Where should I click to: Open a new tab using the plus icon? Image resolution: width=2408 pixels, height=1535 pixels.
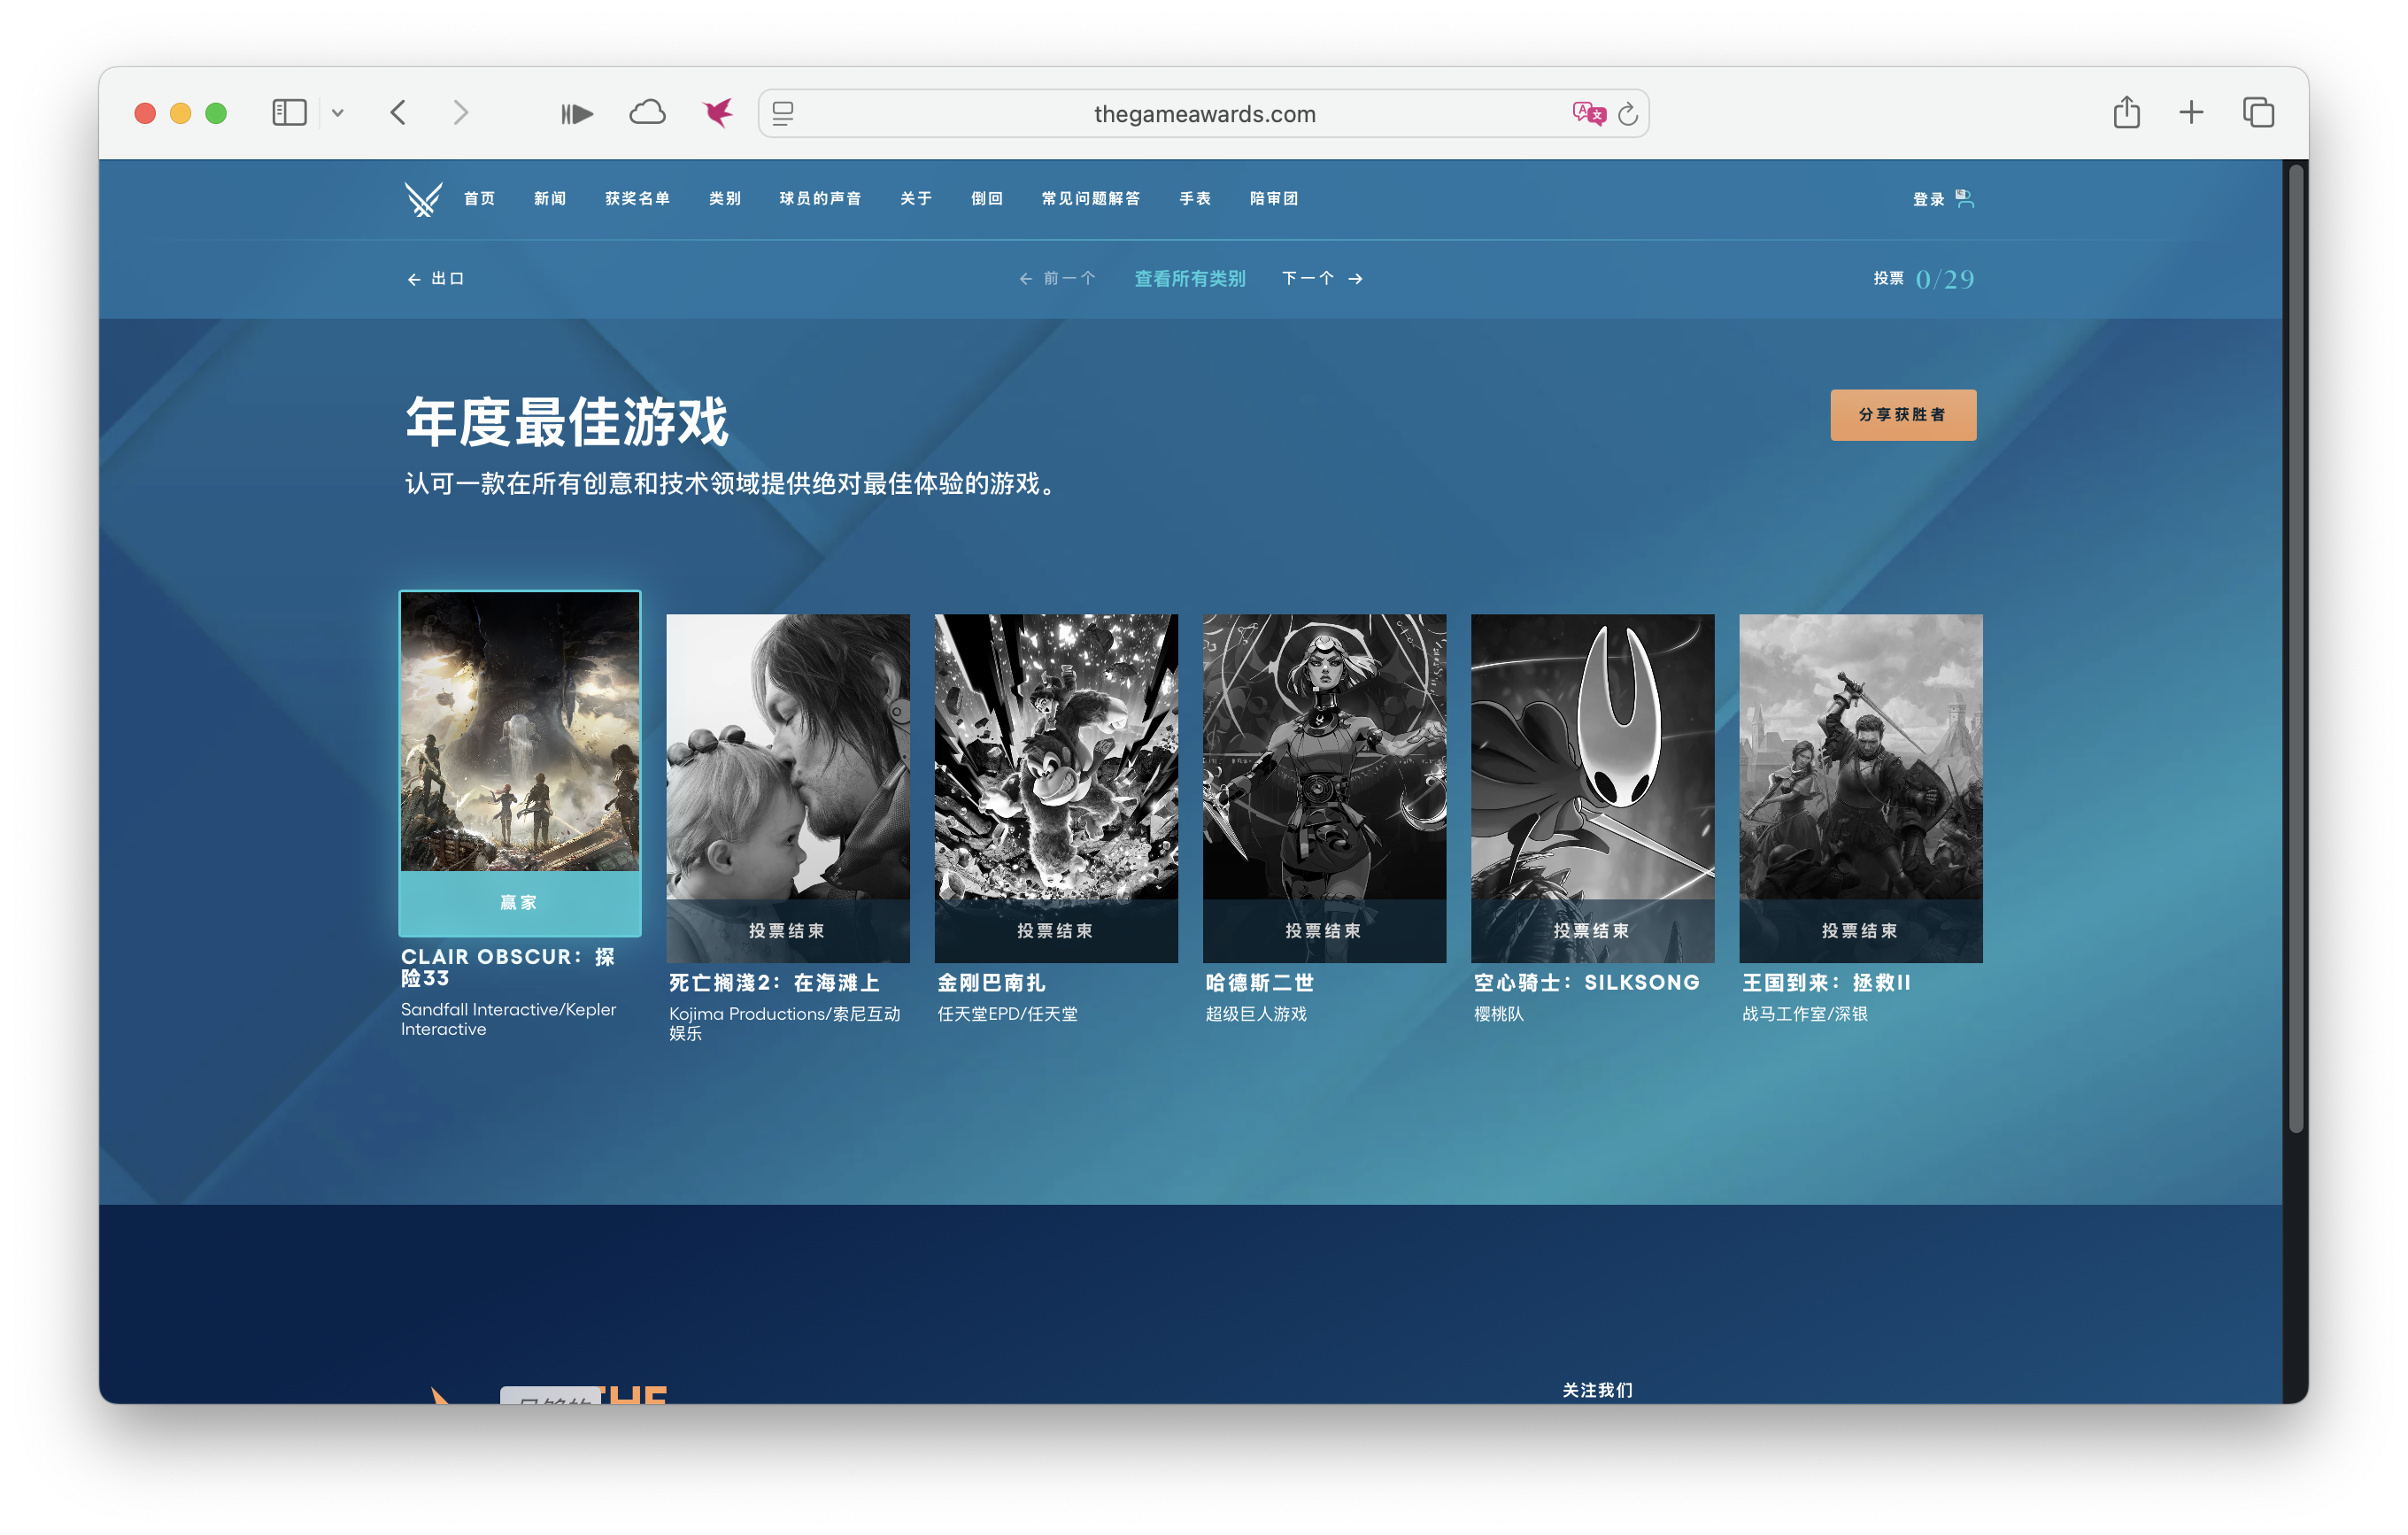2191,112
